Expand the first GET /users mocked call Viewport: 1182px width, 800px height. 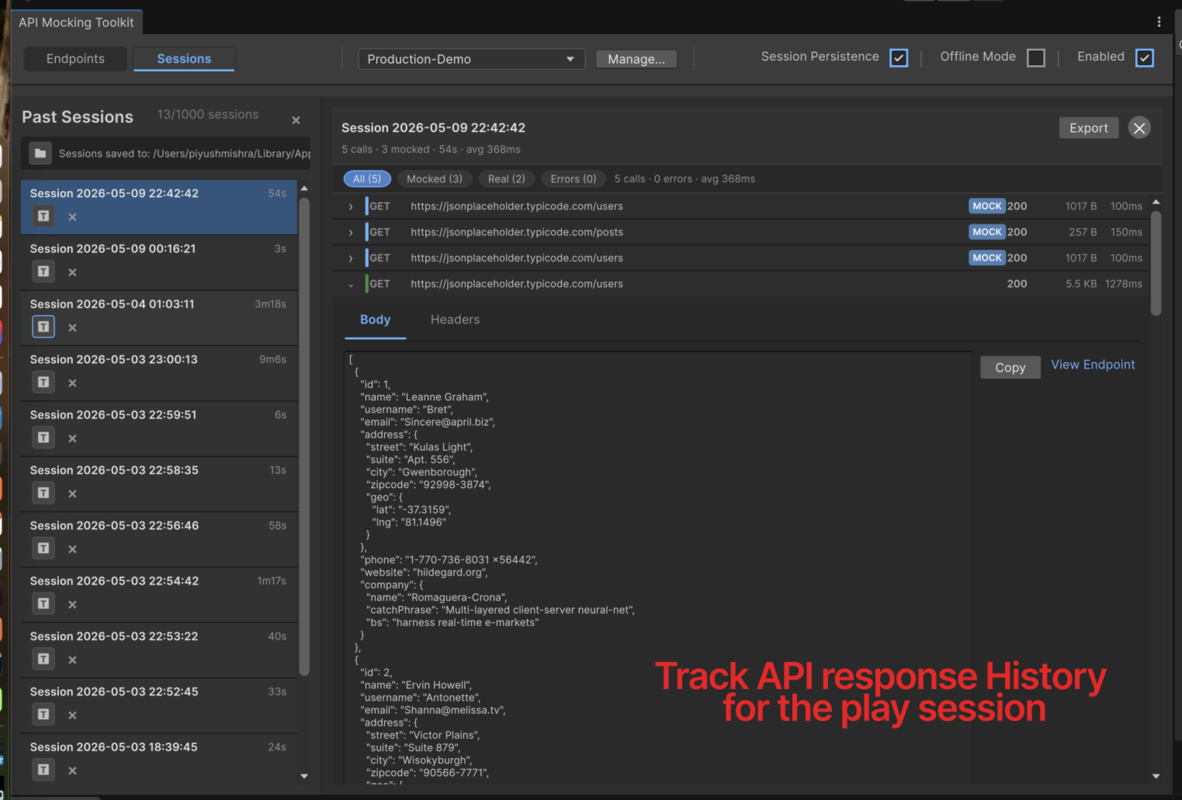click(x=351, y=207)
